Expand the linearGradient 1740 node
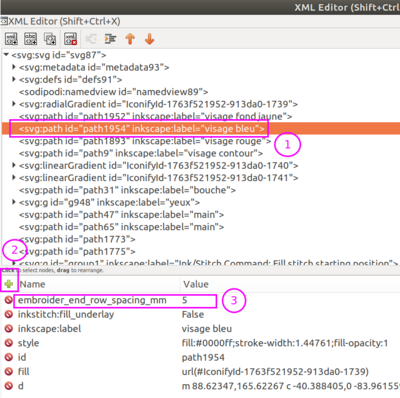Image resolution: width=400 pixels, height=398 pixels. click(x=14, y=165)
